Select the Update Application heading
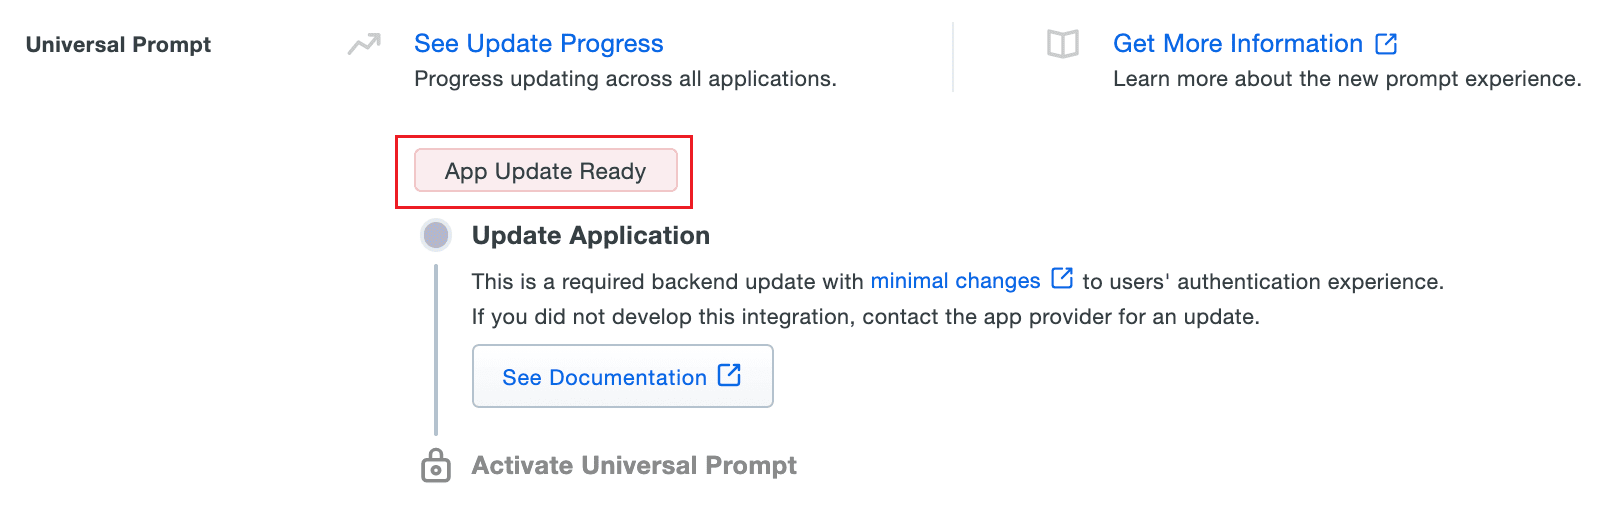1600x519 pixels. (590, 236)
